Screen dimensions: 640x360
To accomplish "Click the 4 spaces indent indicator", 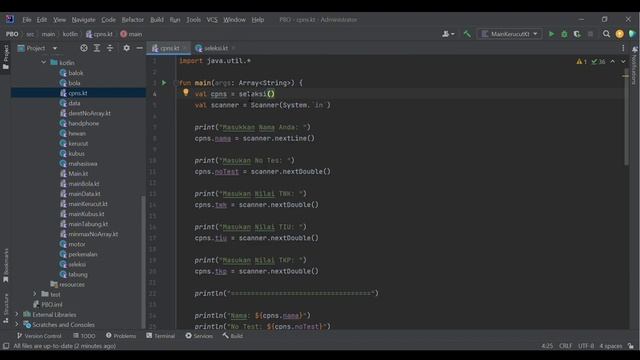I will [x=611, y=346].
